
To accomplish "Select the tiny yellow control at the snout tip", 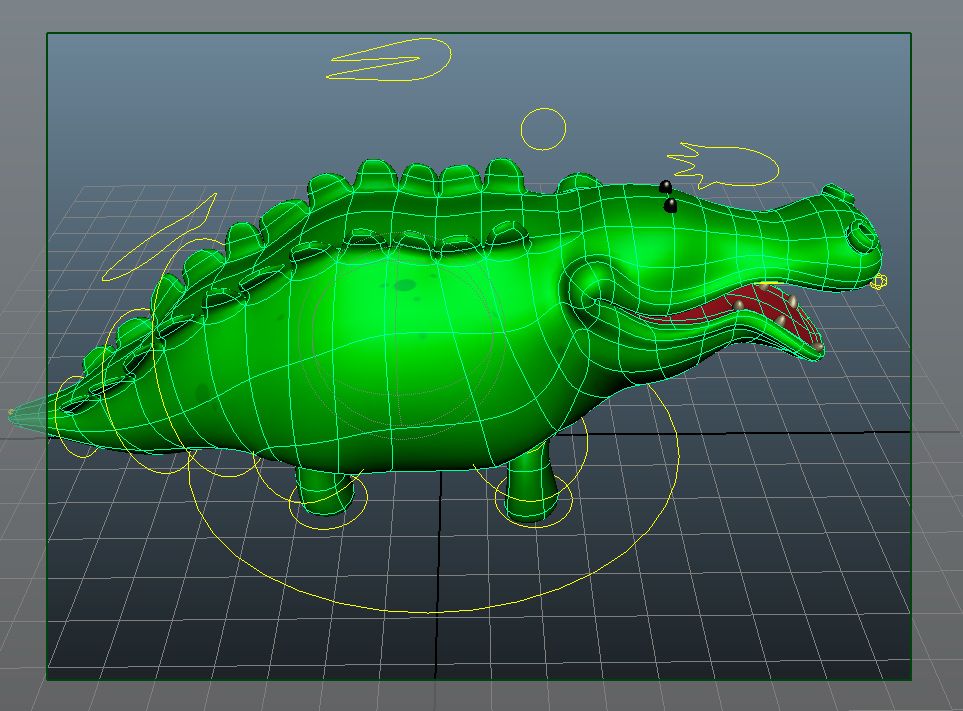I will [x=879, y=283].
